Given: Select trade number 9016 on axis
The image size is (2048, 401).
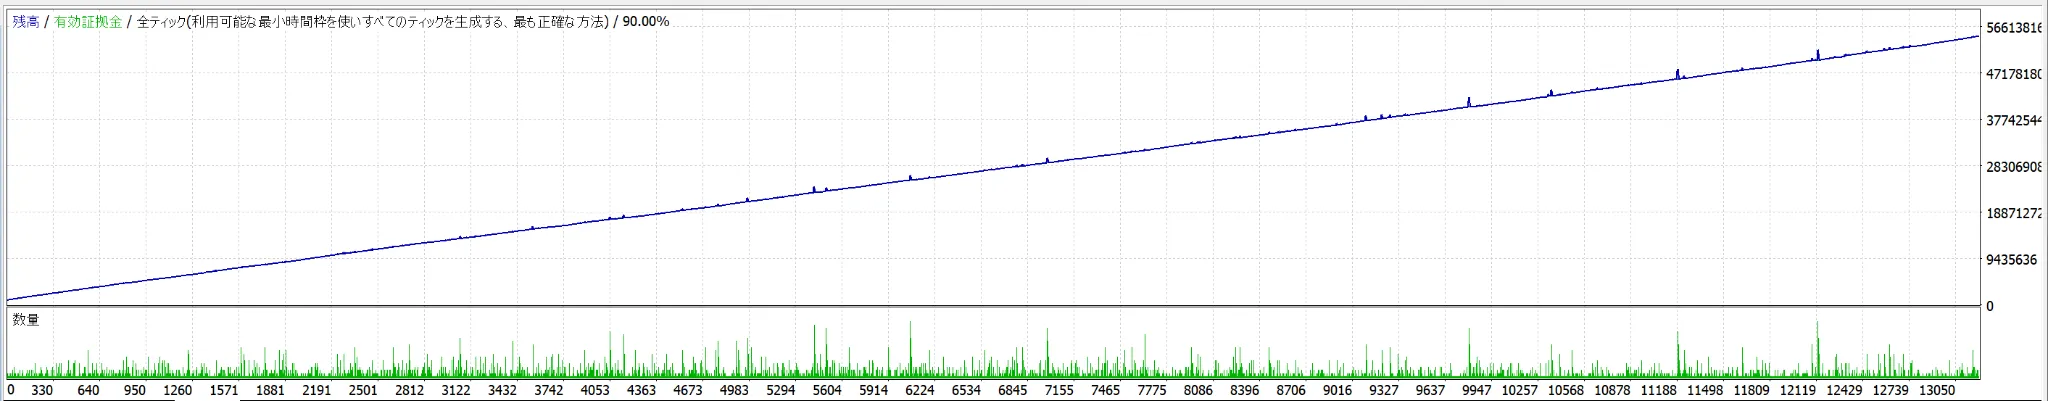Looking at the screenshot, I should coord(1336,390).
